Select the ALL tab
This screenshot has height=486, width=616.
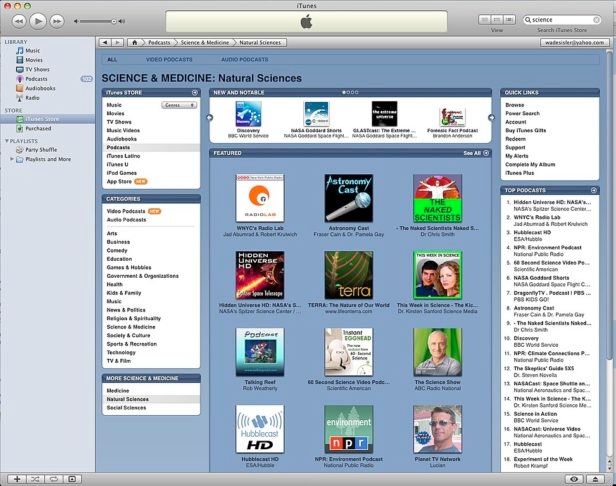tap(112, 60)
